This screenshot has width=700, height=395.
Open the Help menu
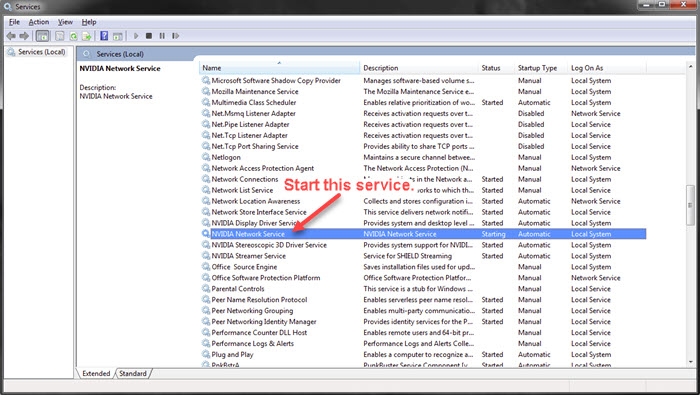(x=89, y=22)
